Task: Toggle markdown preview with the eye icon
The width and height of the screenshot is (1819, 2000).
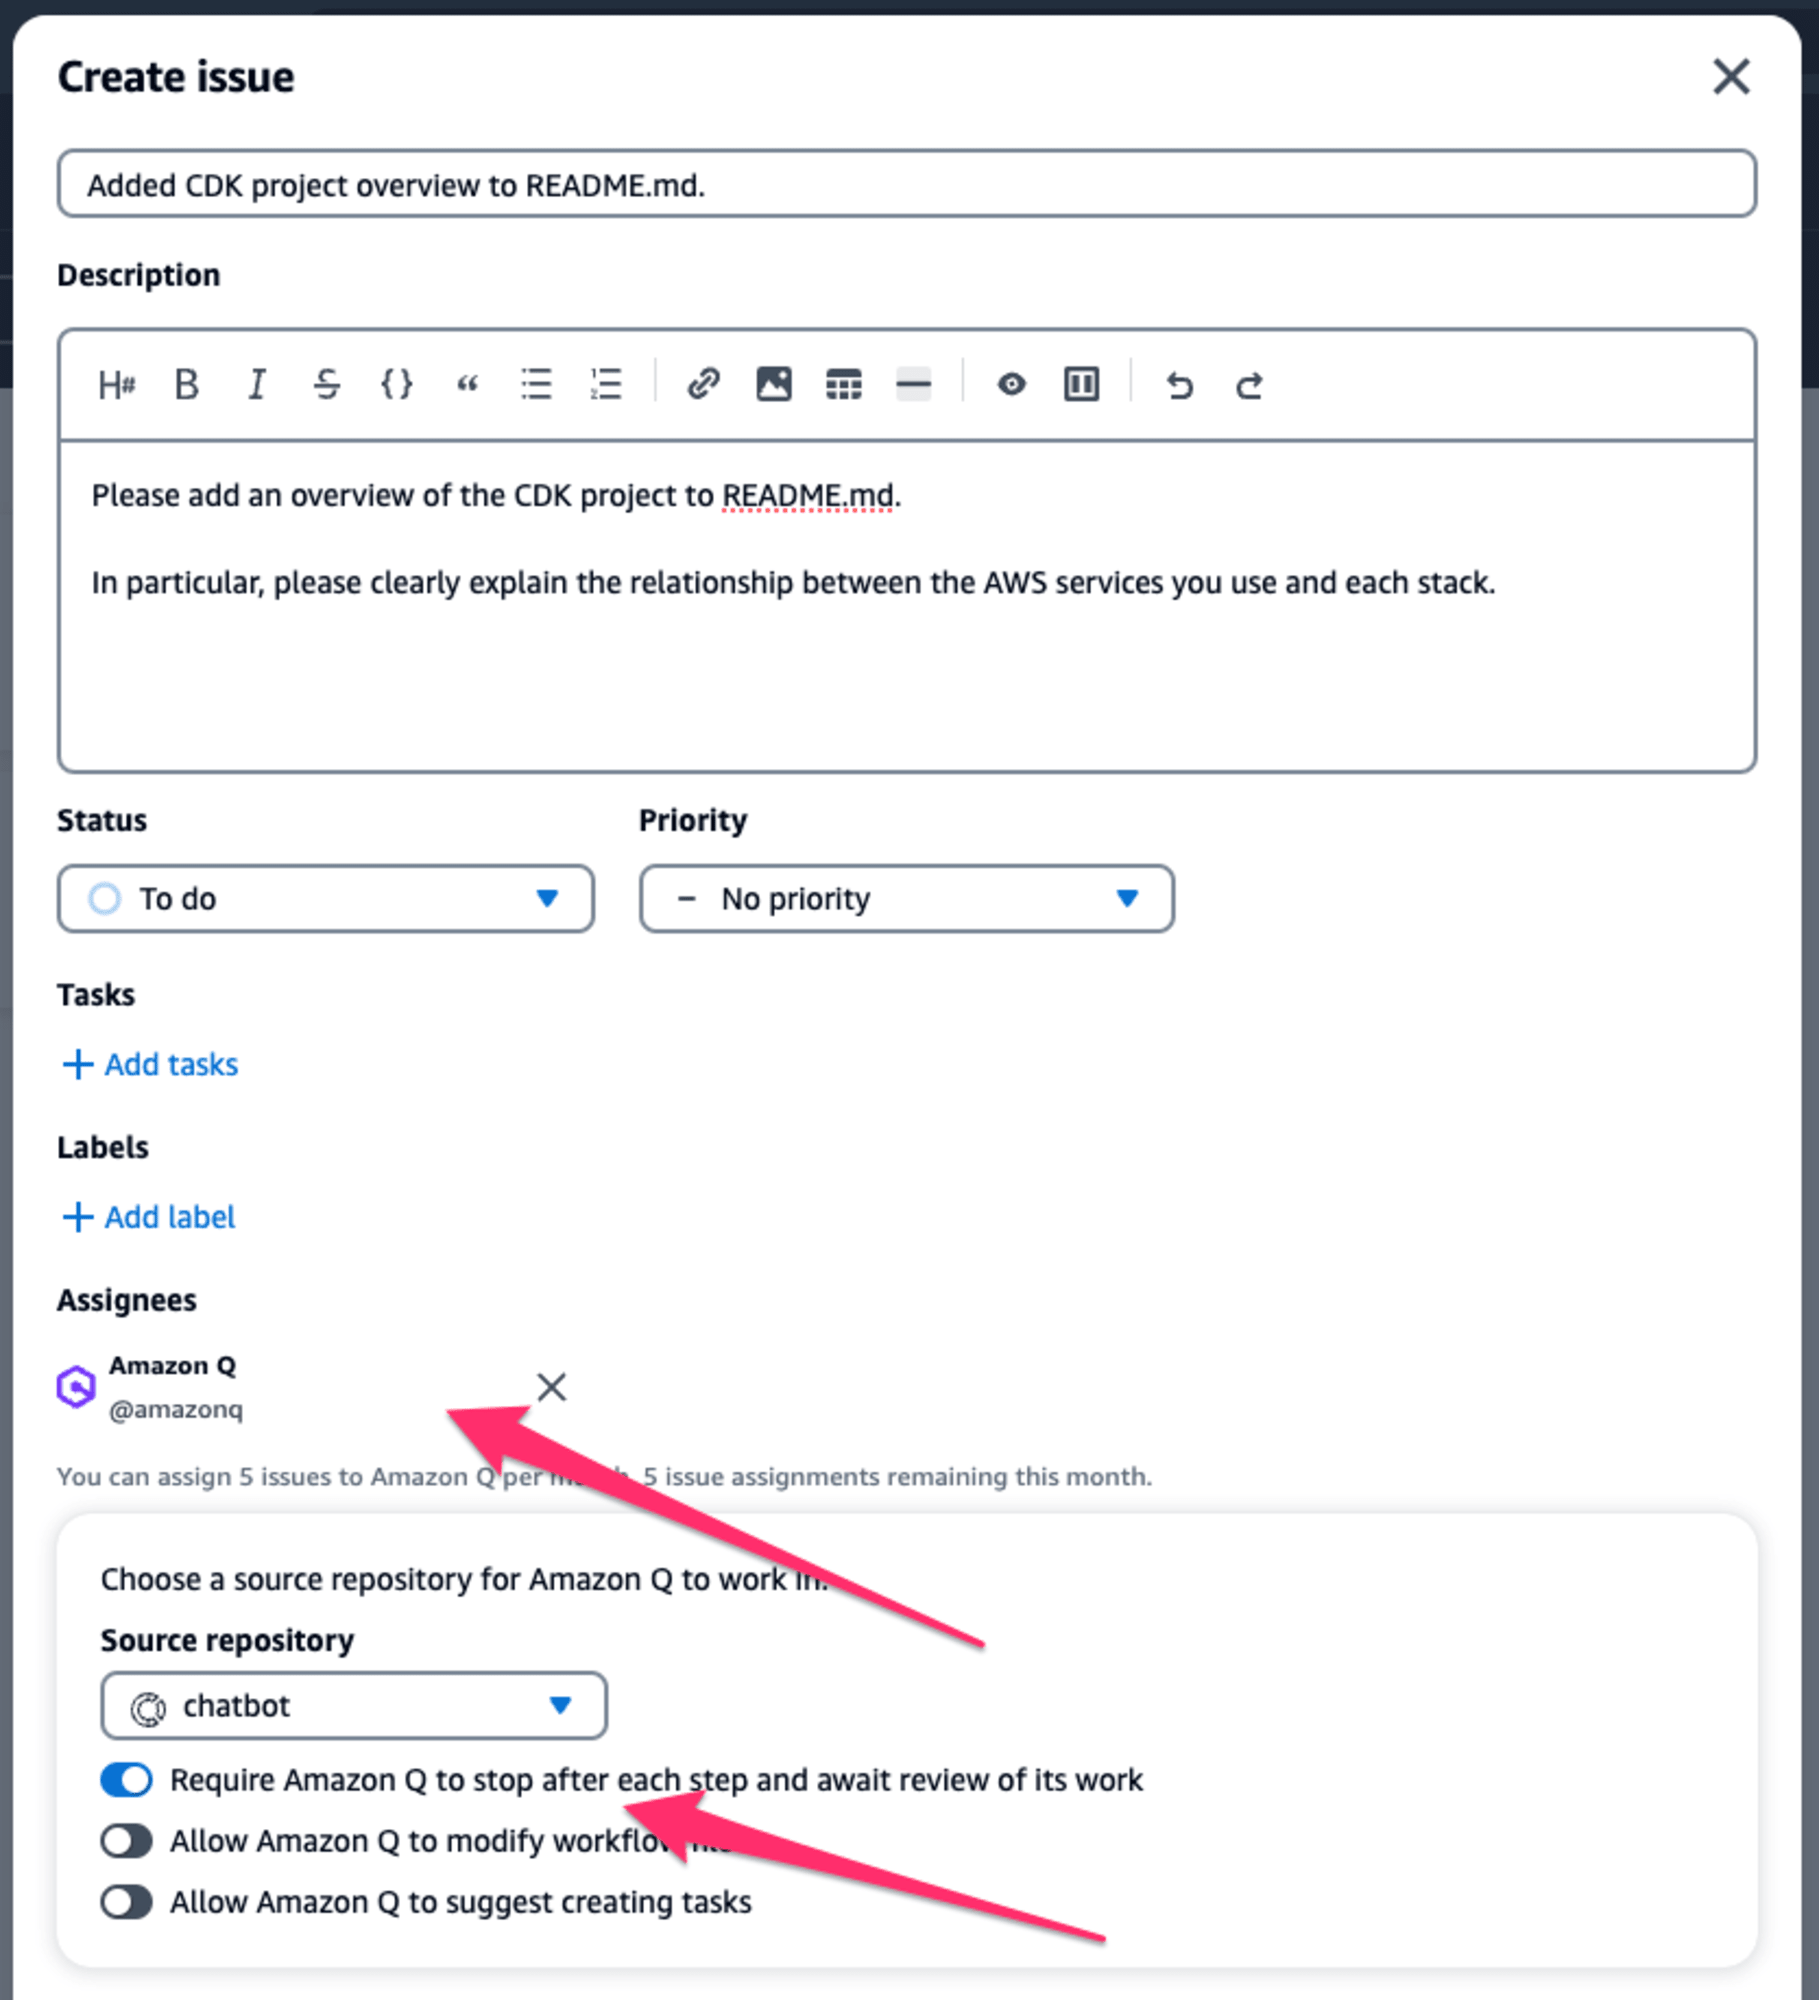Action: 1011,384
